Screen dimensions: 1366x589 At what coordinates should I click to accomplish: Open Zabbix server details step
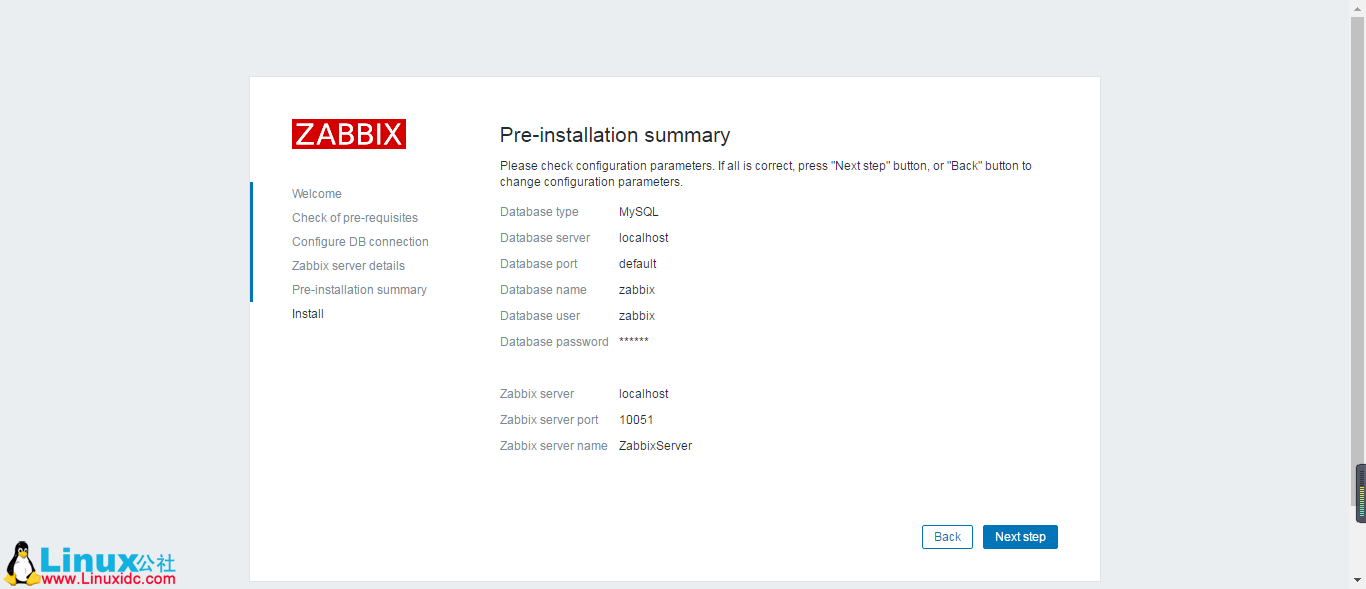(x=348, y=266)
